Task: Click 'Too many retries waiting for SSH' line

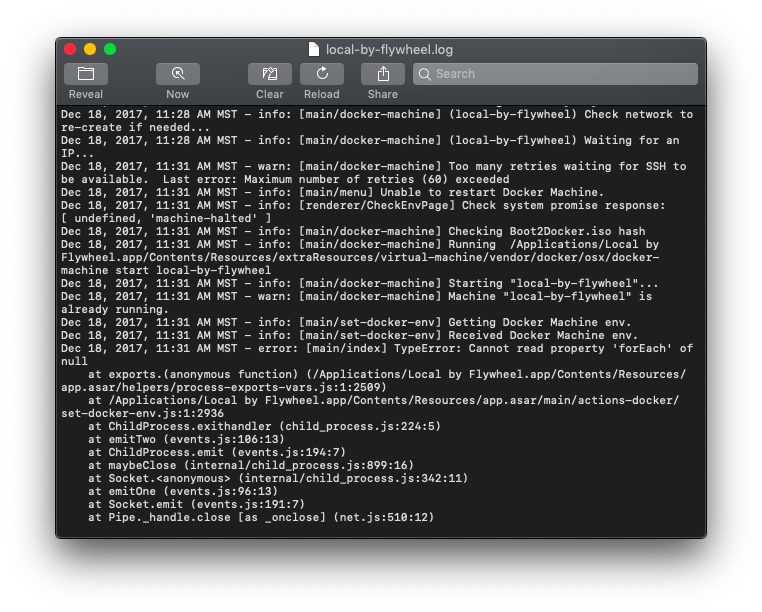Action: (x=374, y=166)
